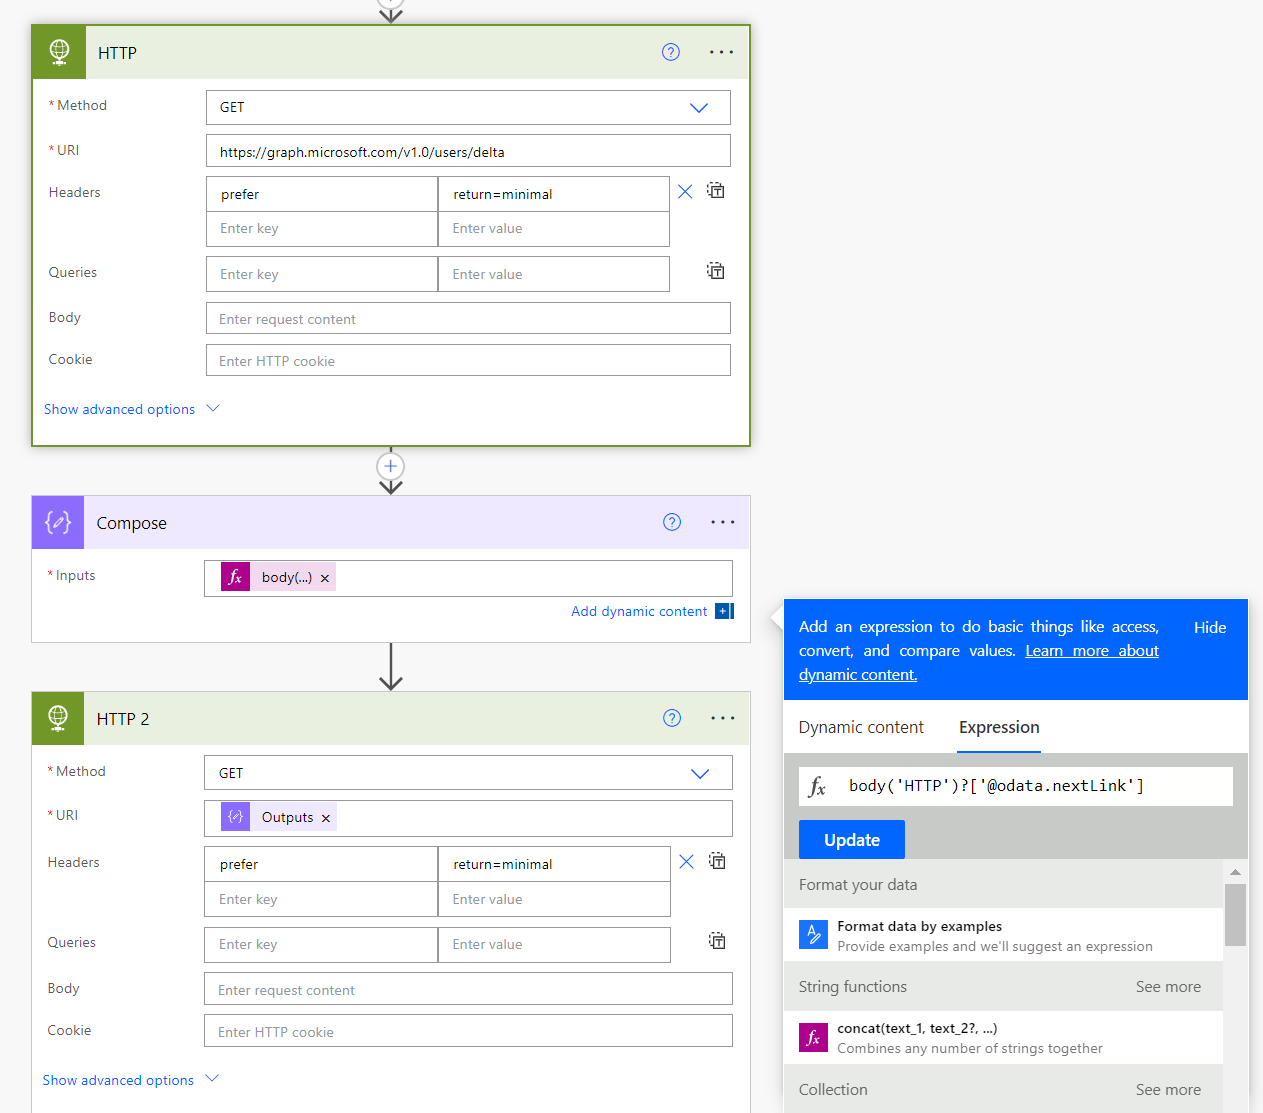1263x1113 pixels.
Task: Delete the prefer header in HTTP action
Action: [685, 191]
